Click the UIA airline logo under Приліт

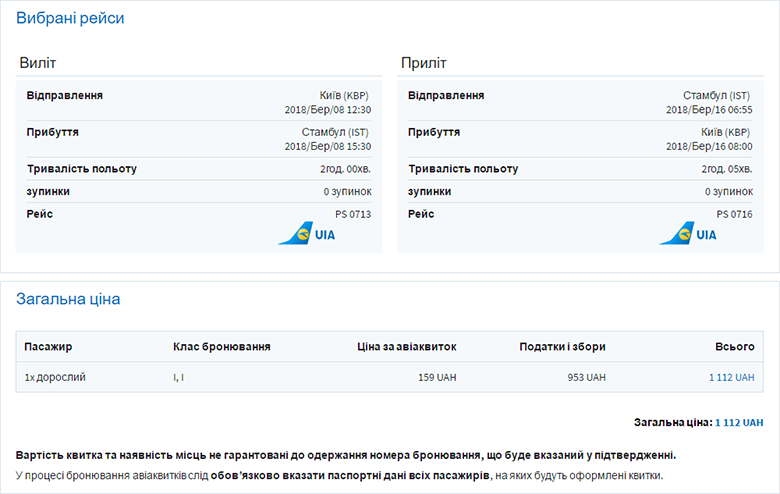pyautogui.click(x=688, y=234)
